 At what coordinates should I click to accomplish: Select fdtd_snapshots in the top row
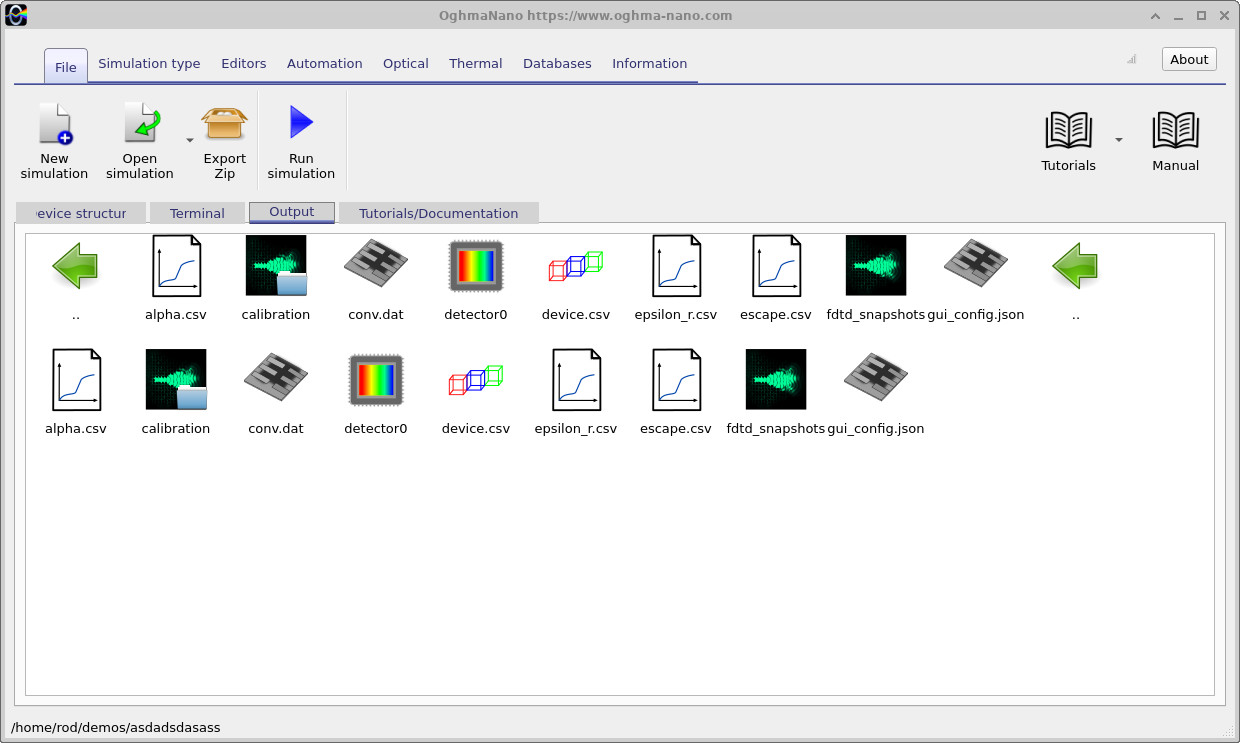tap(876, 278)
